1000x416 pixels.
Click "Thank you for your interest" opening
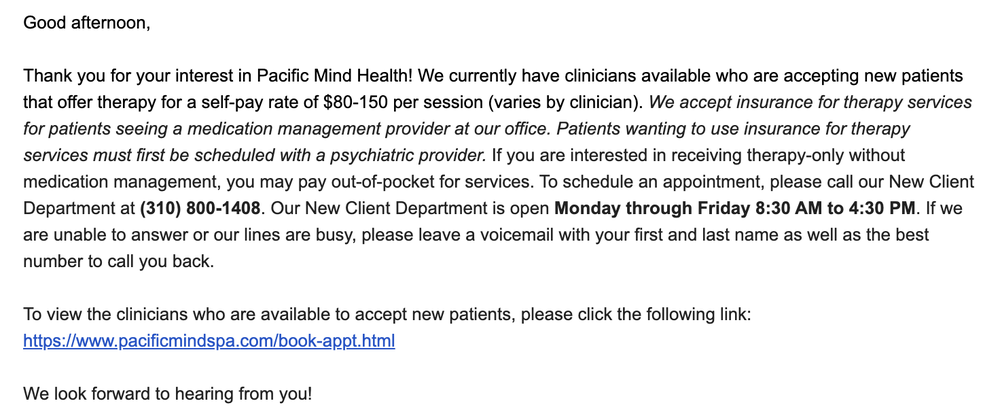point(126,76)
